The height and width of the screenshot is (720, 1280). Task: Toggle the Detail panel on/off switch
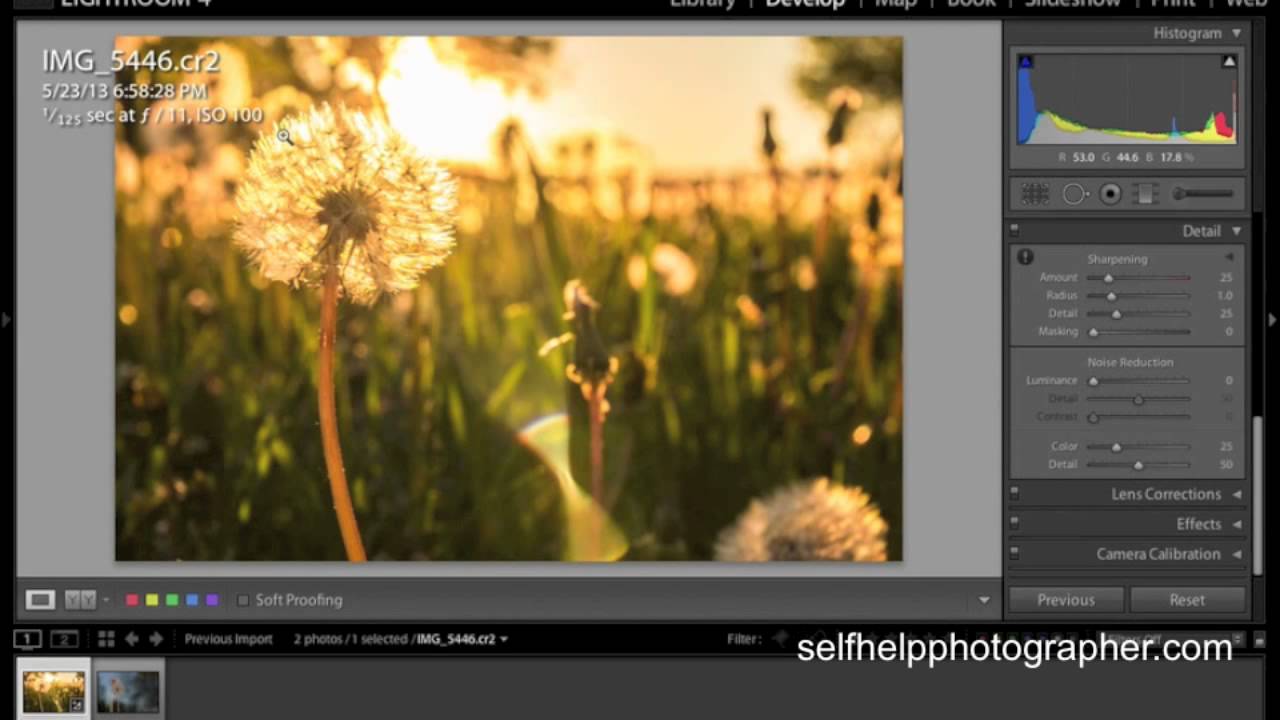(x=1014, y=230)
